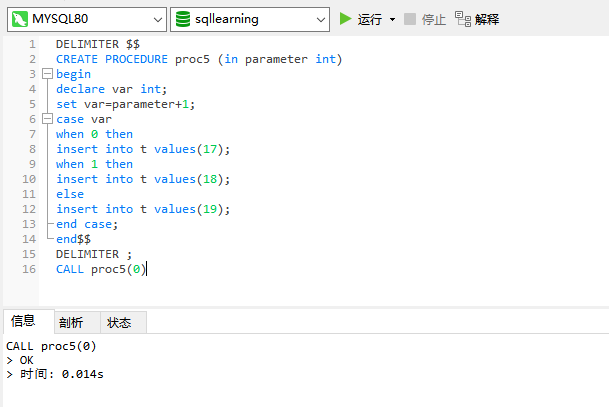The width and height of the screenshot is (609, 407).
Task: Click CREATE PROCEDURE proc5 line
Action: click(x=199, y=59)
